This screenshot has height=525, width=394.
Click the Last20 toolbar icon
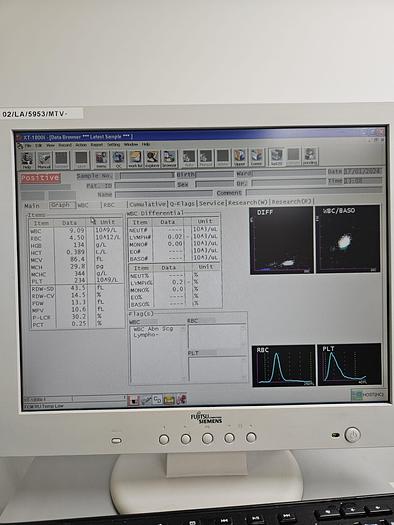pyautogui.click(x=277, y=157)
